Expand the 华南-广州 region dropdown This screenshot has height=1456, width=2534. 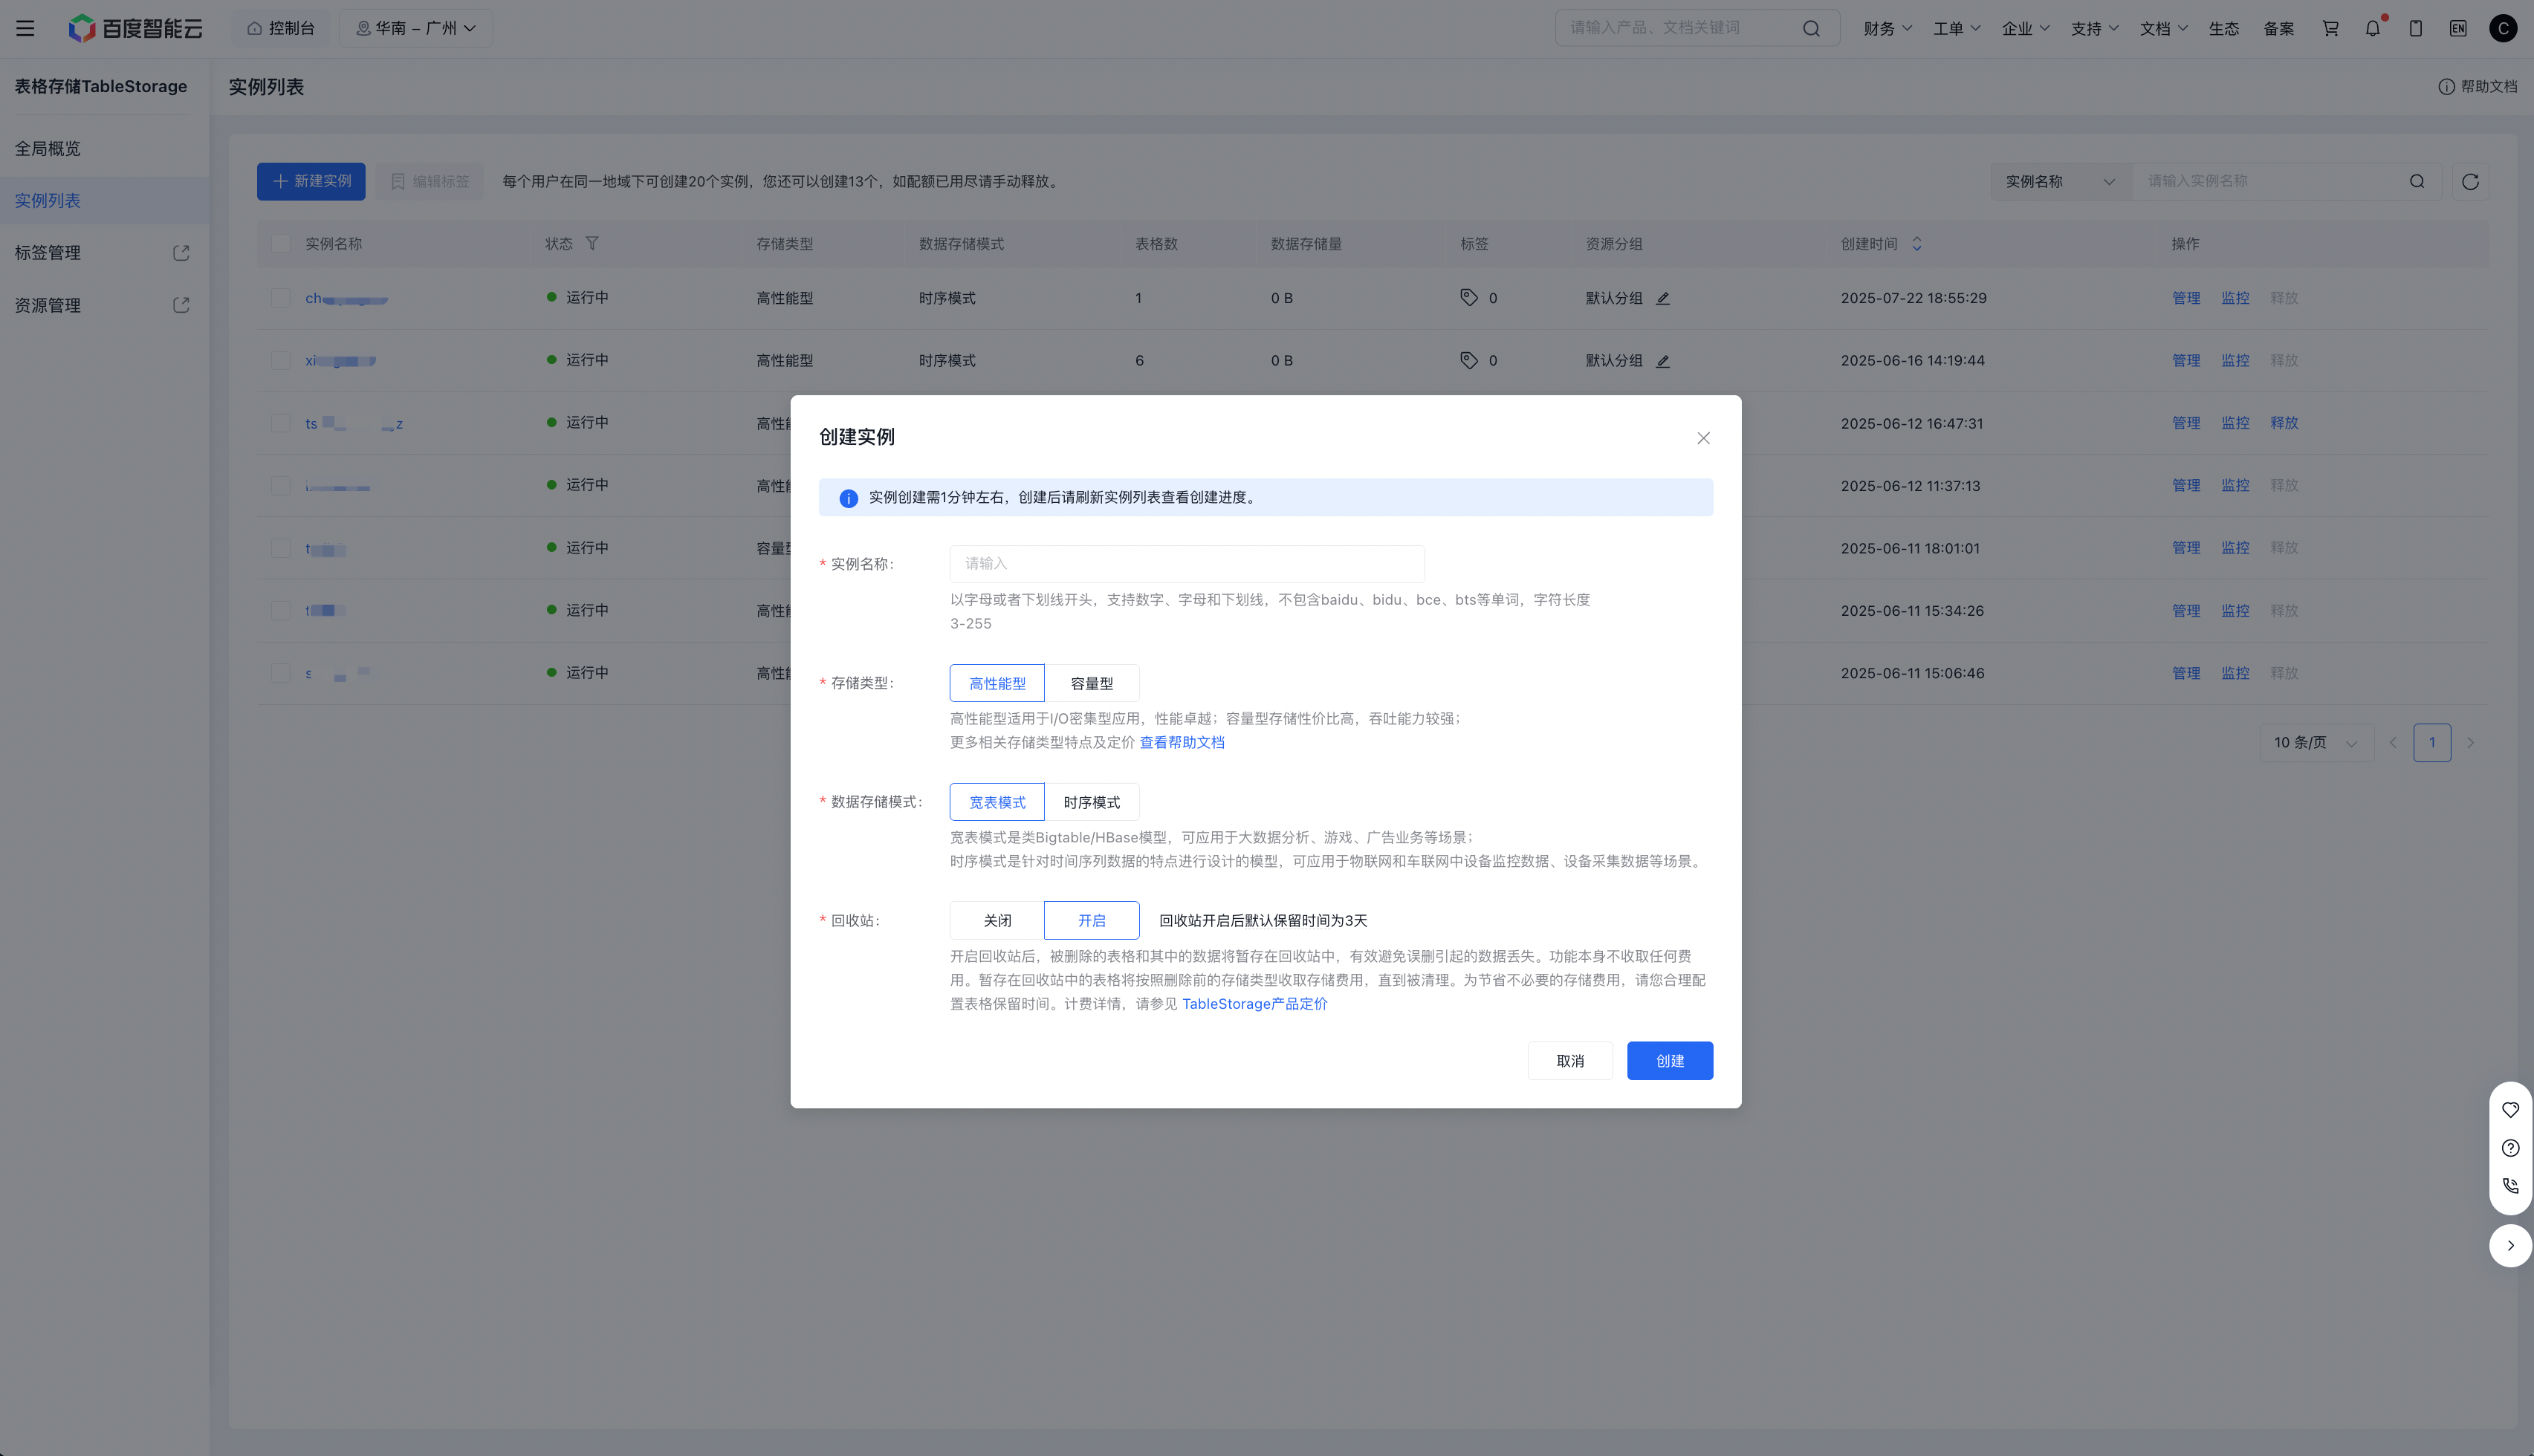tap(416, 28)
